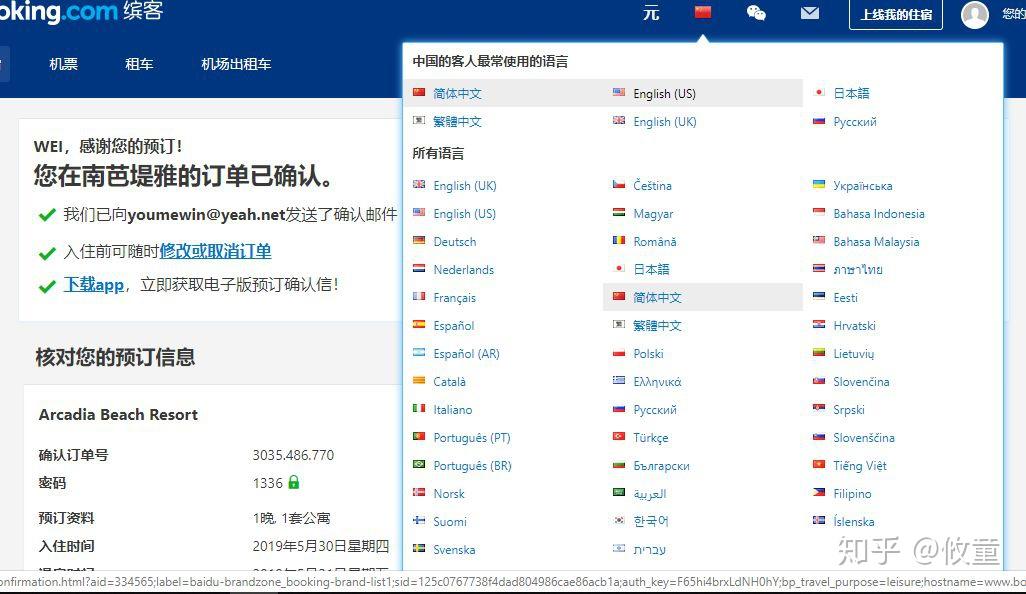1026x594 pixels.
Task: Click the China flag language selector
Action: (703, 12)
